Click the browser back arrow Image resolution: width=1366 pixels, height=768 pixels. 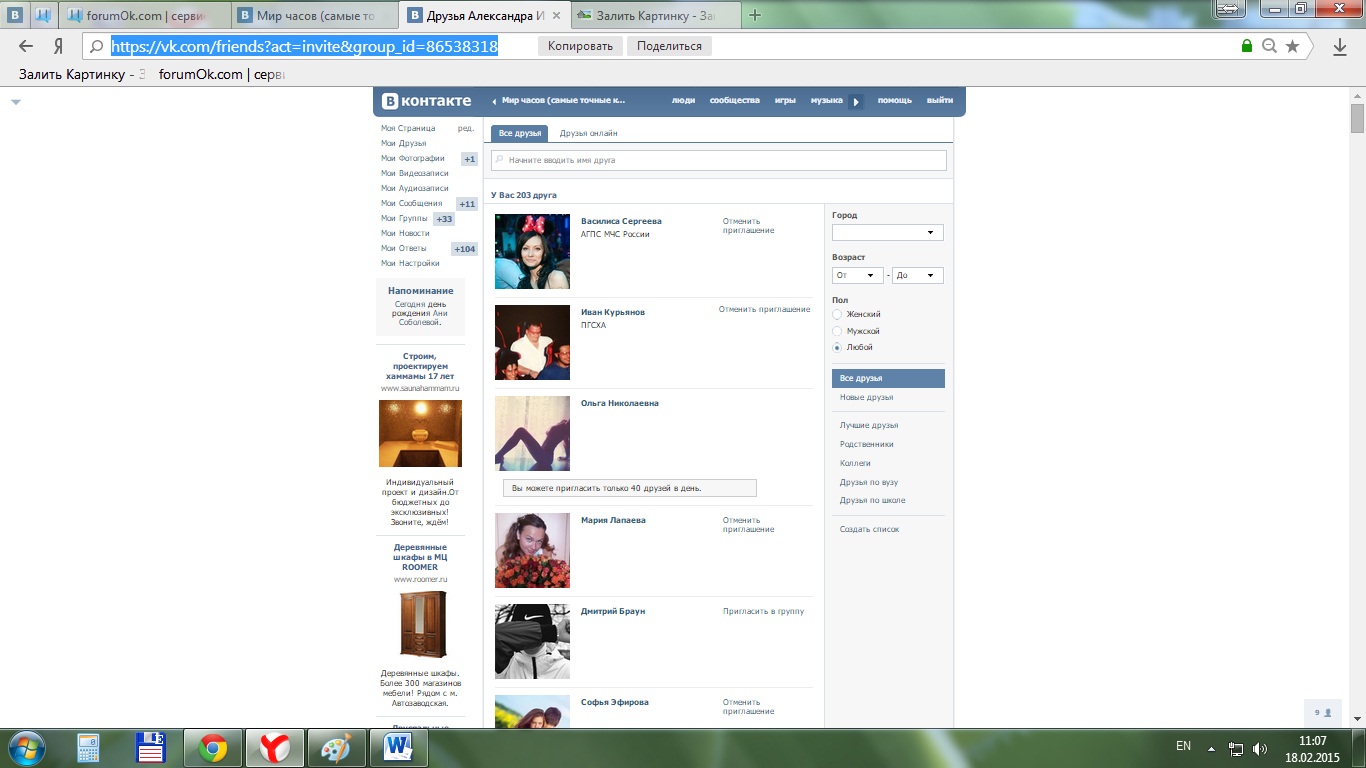[26, 46]
